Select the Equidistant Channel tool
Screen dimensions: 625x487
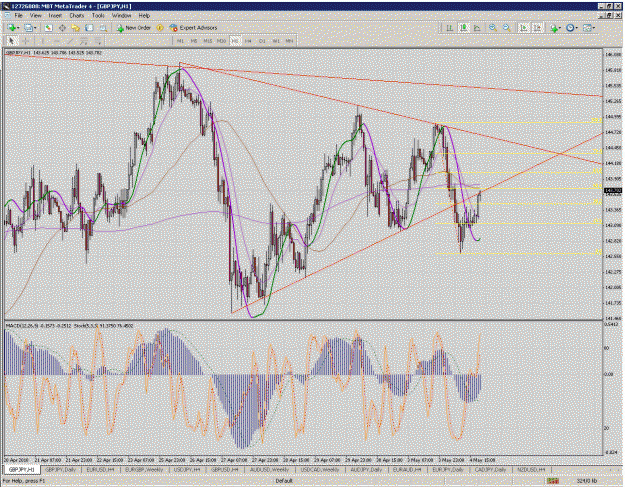pyautogui.click(x=84, y=41)
